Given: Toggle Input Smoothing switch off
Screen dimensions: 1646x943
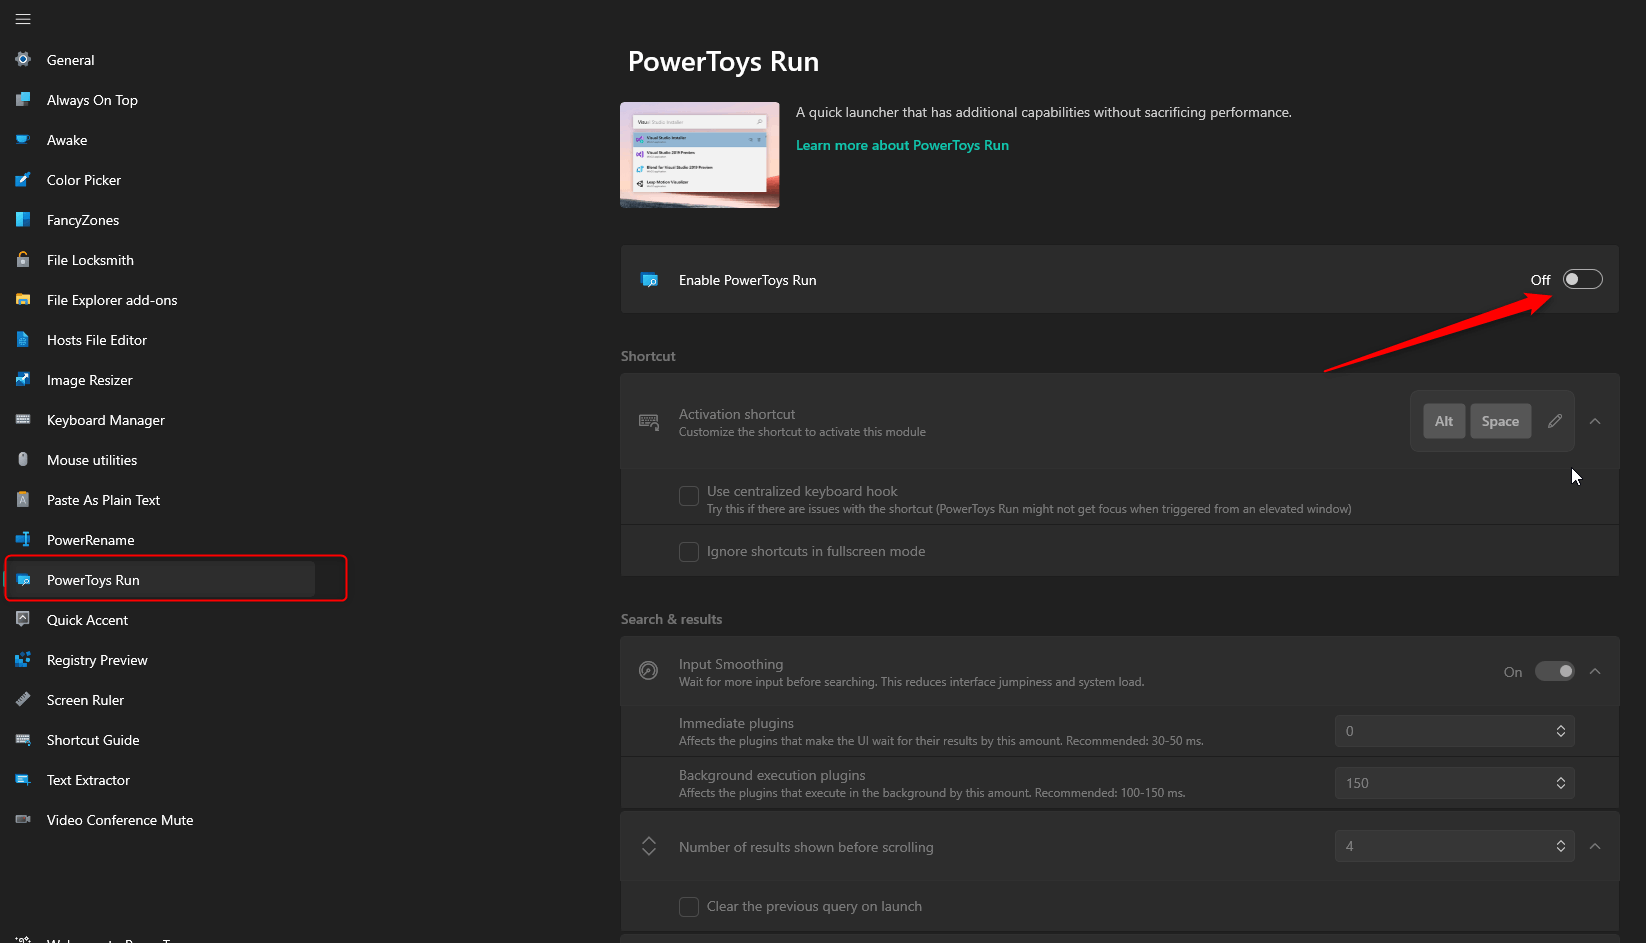Looking at the screenshot, I should [x=1555, y=671].
